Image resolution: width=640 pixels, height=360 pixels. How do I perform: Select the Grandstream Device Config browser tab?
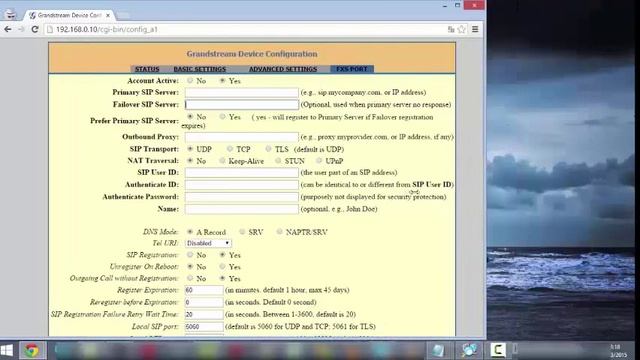(69, 15)
